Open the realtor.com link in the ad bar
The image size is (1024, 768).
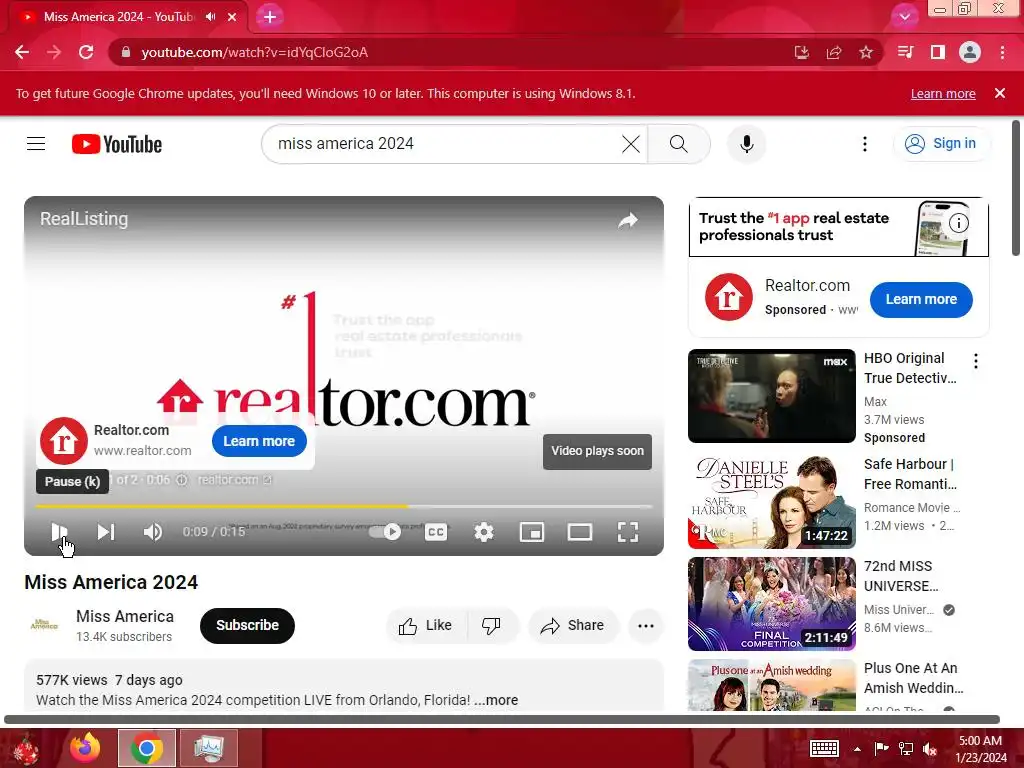coord(234,480)
